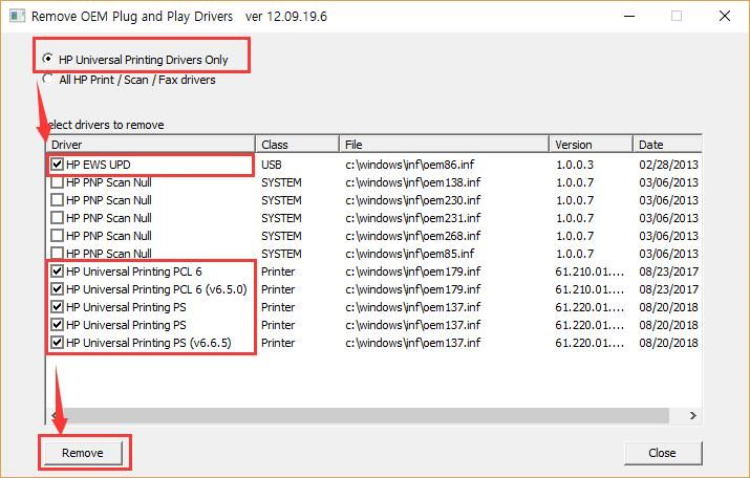This screenshot has width=750, height=478.
Task: Click oem137.inf file in PS (v6.6.5) row
Action: click(x=412, y=343)
